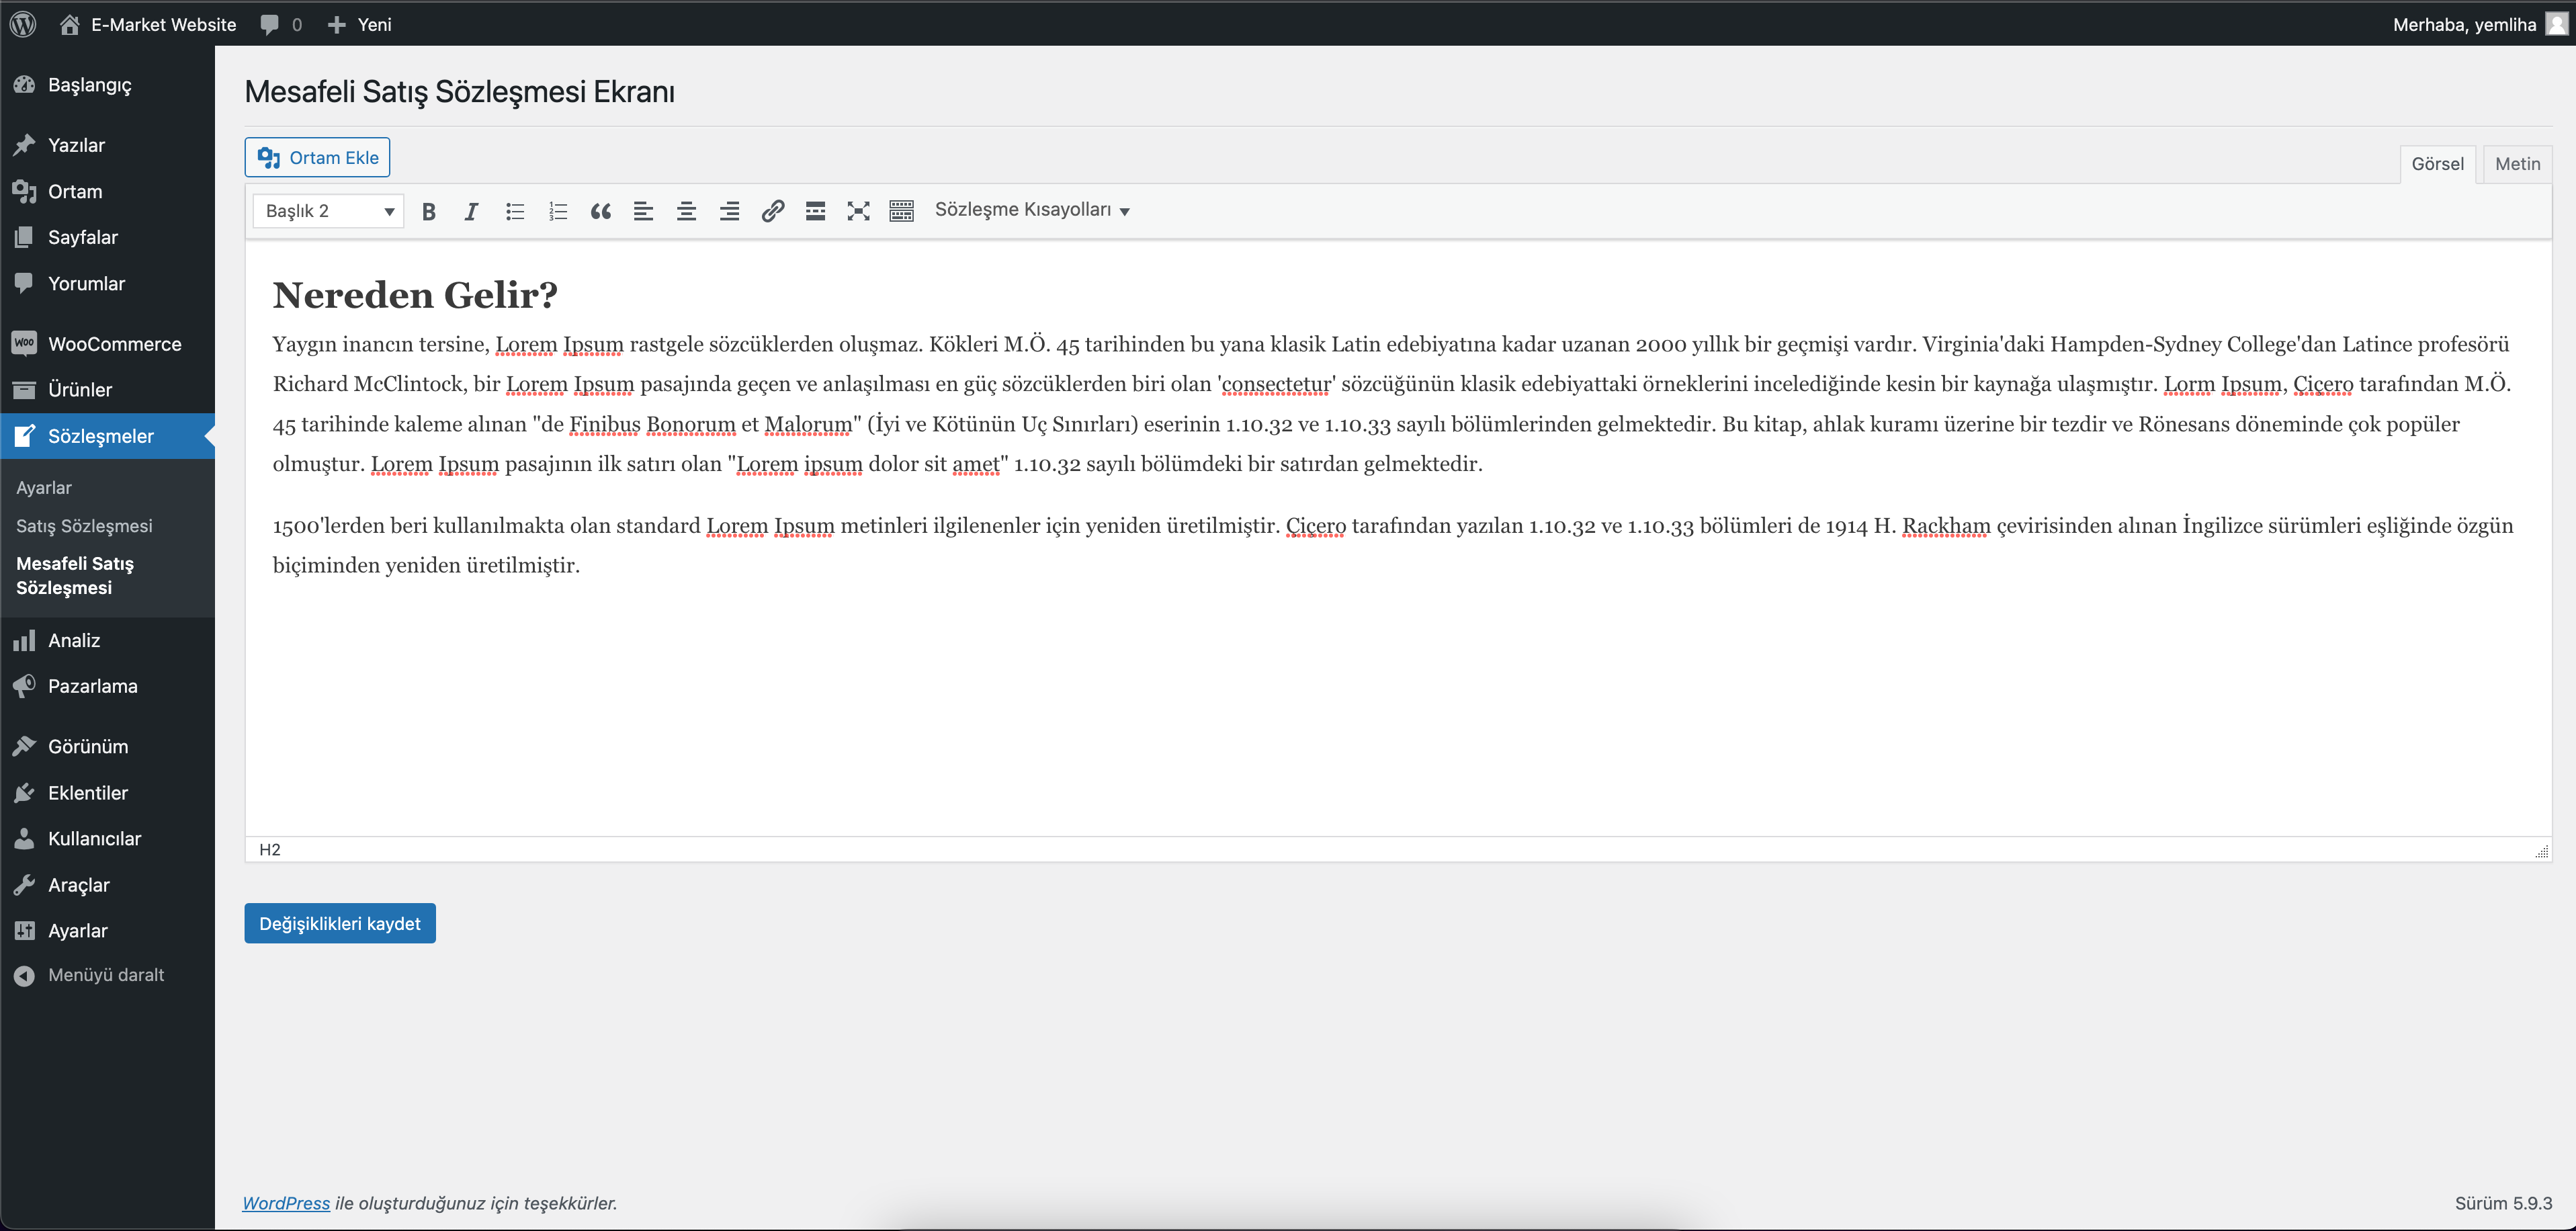
Task: Open Başlangıç dashboard menu
Action: 107,85
